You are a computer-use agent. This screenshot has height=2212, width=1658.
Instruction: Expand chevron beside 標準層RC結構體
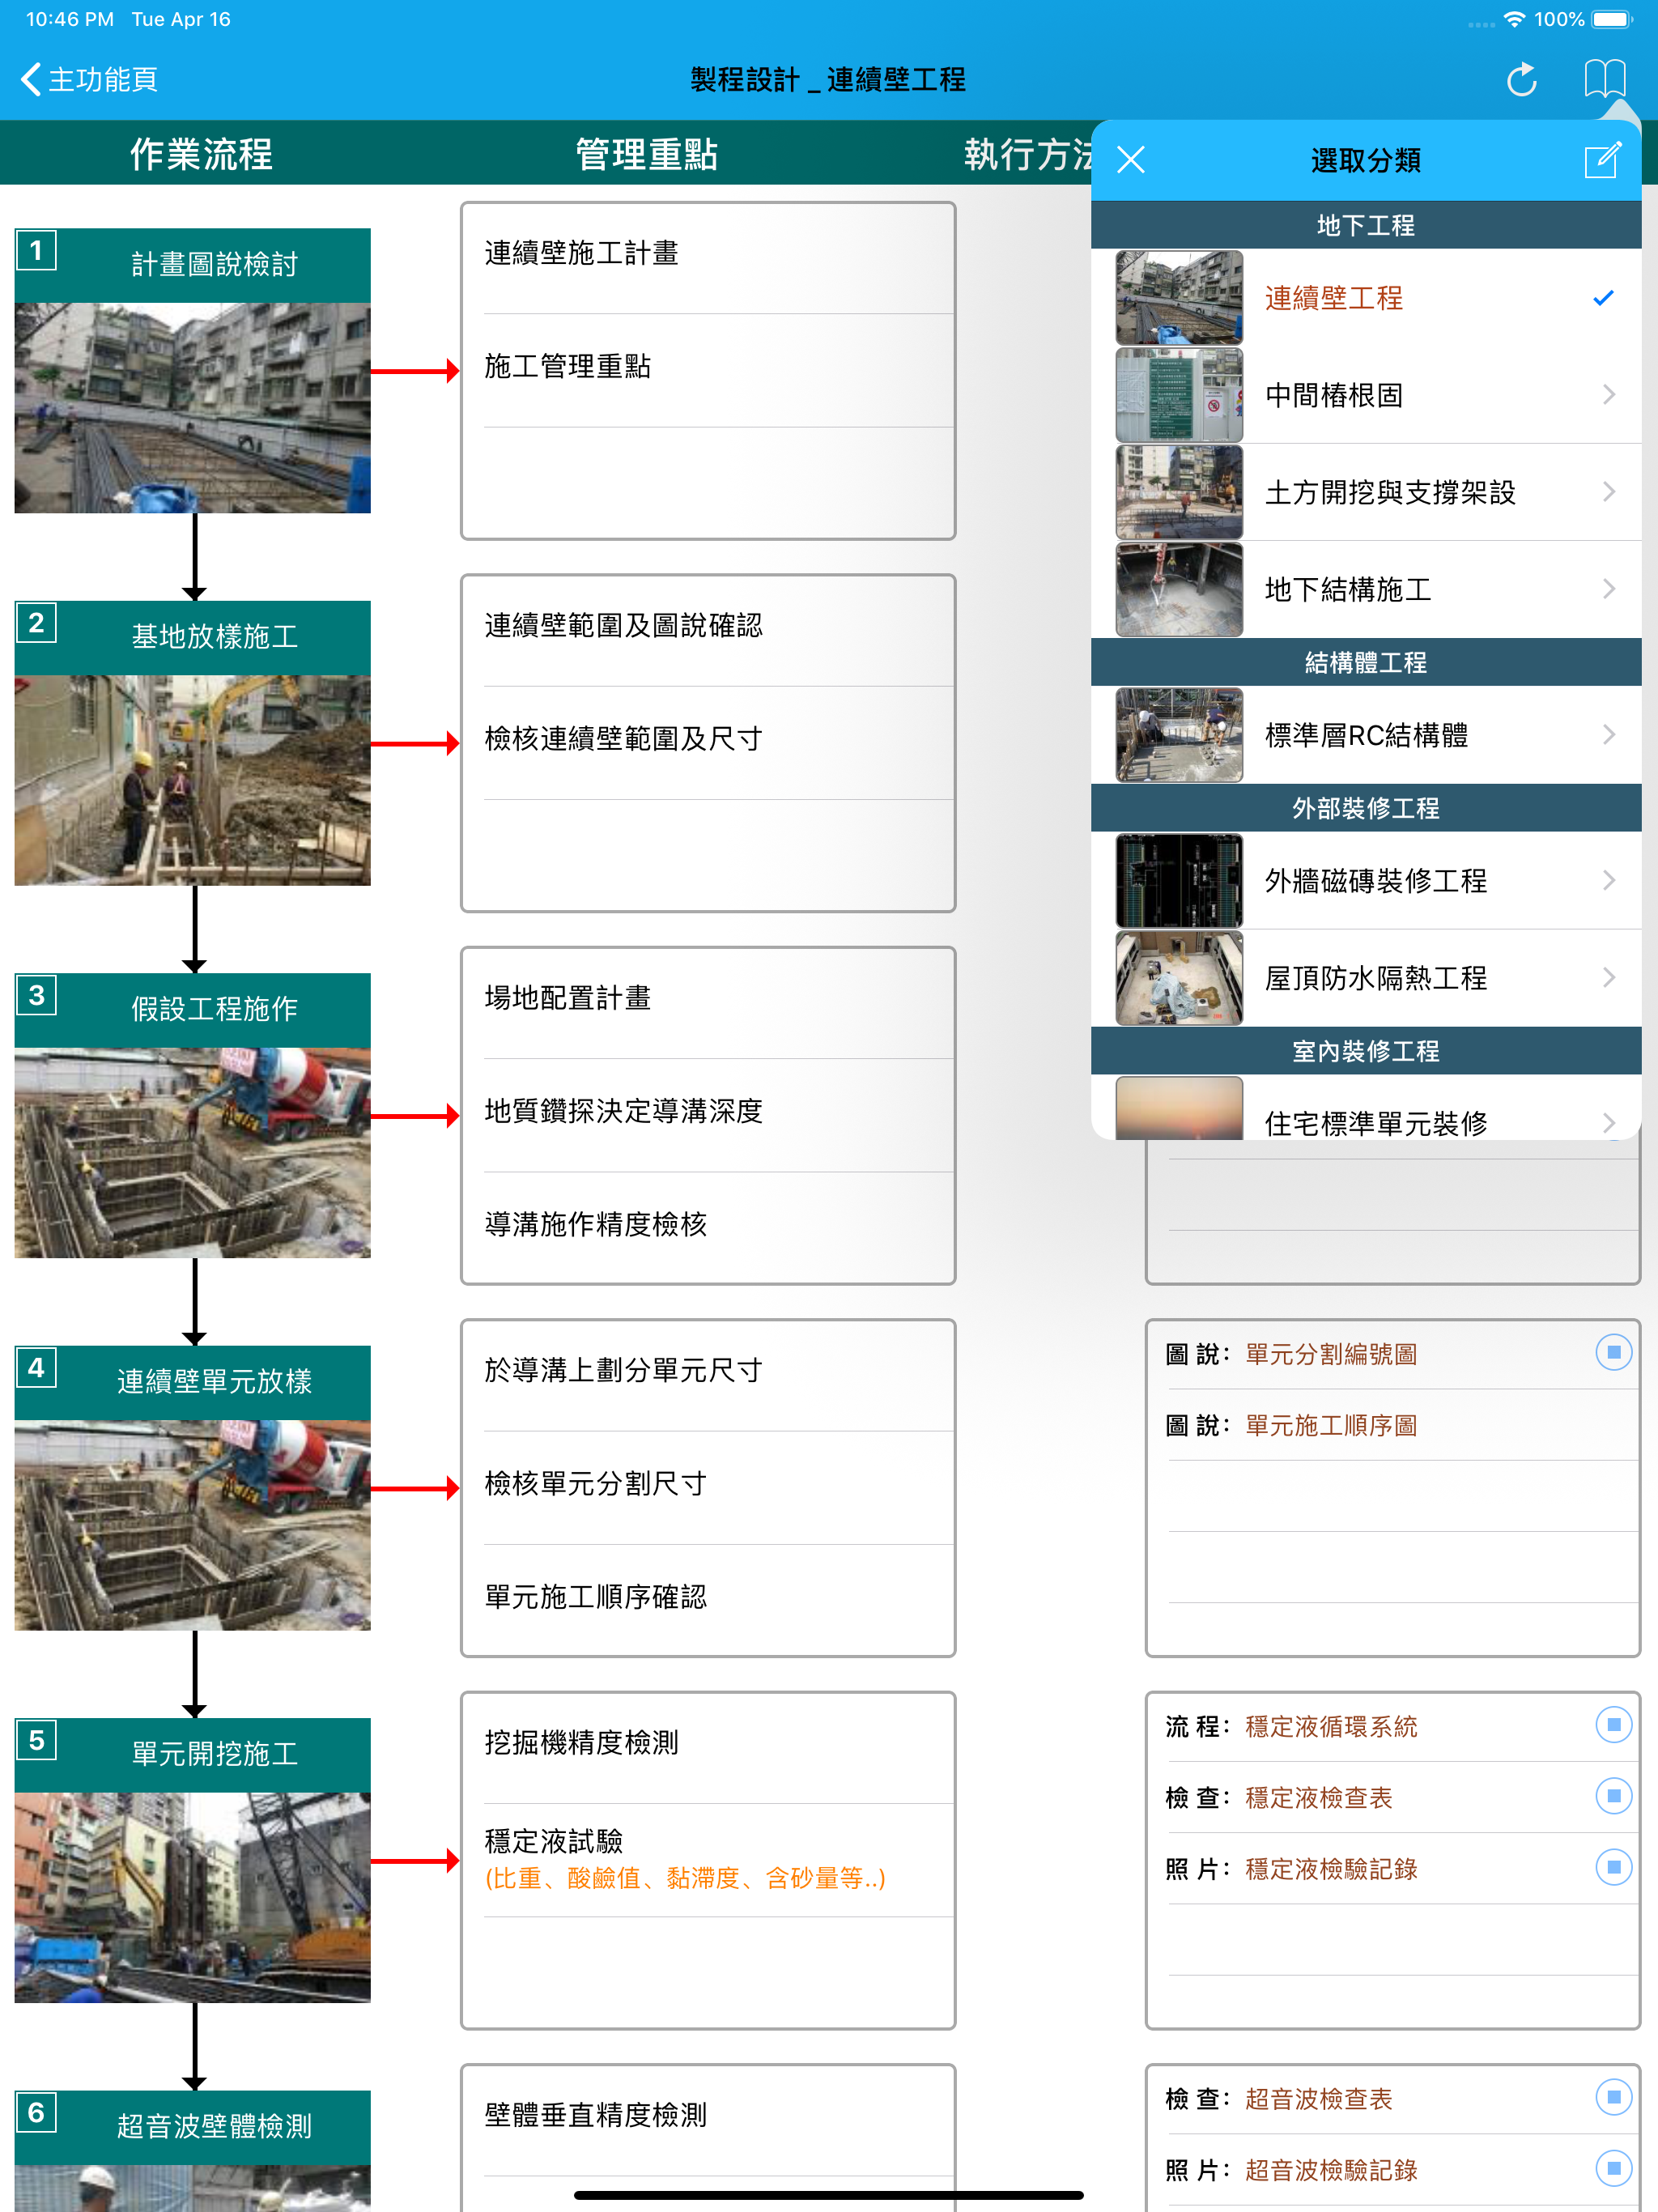[1608, 735]
